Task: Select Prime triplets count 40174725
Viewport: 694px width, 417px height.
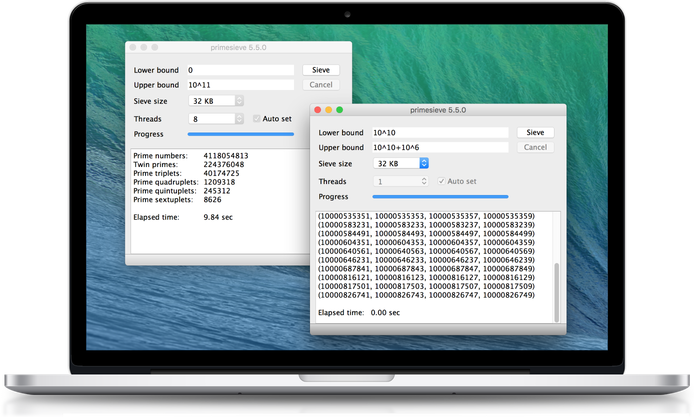Action: pos(221,173)
